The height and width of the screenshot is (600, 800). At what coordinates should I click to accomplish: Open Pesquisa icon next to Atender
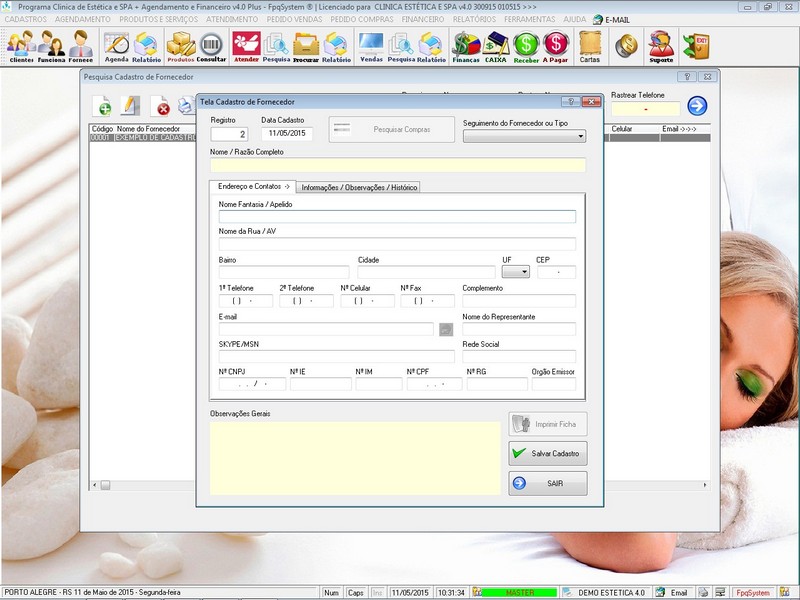[276, 47]
